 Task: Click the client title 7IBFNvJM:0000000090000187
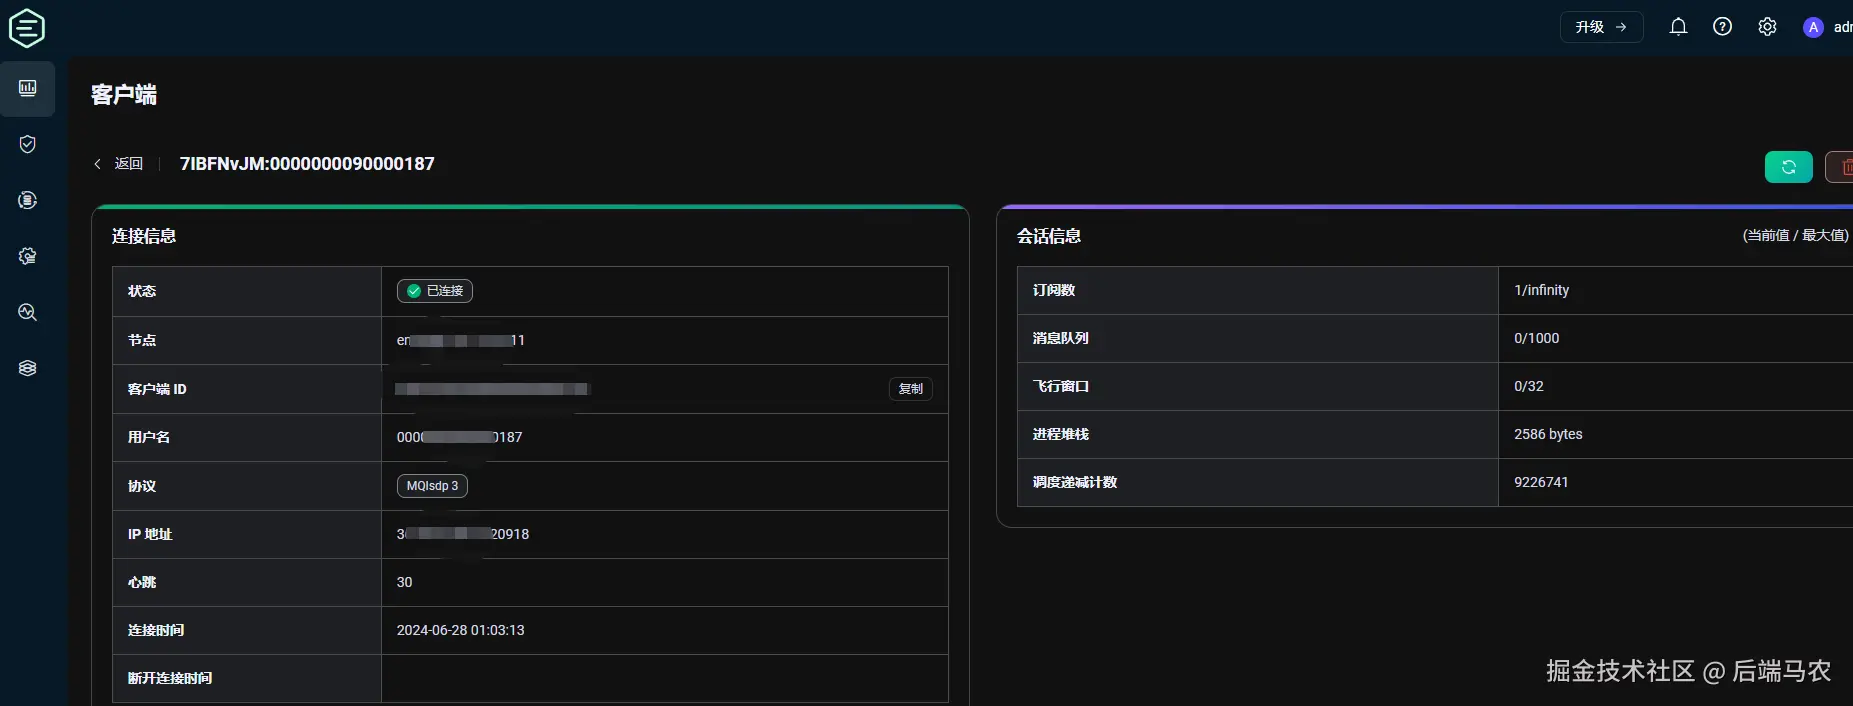click(x=307, y=164)
